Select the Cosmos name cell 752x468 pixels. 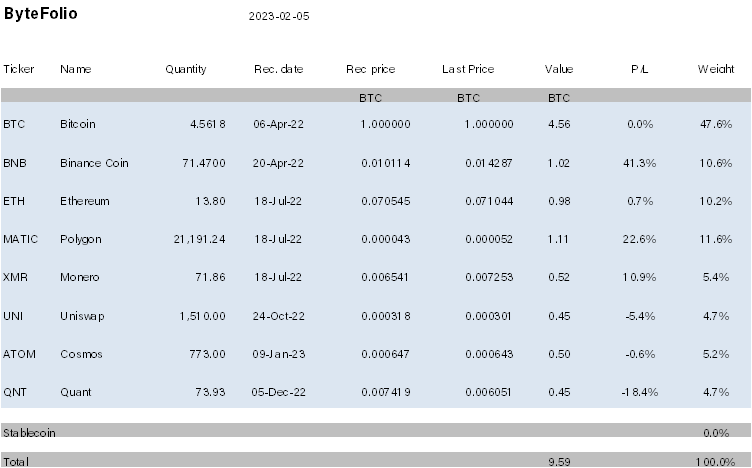[x=81, y=354]
